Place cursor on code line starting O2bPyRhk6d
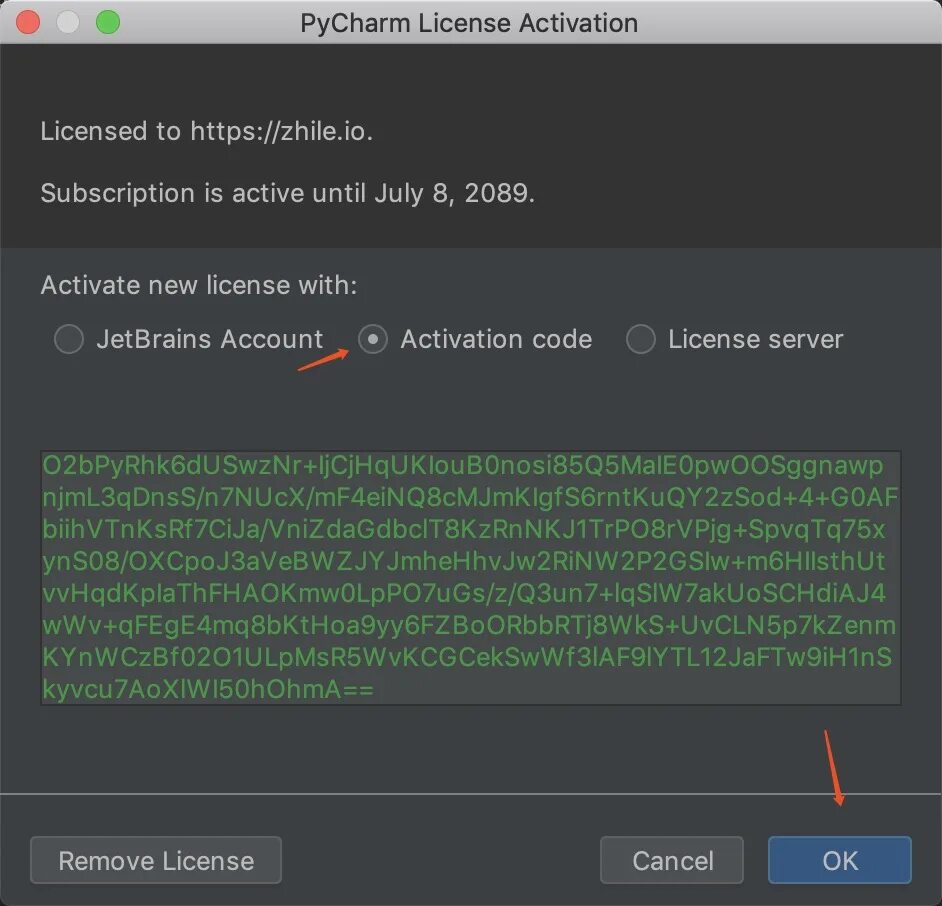The image size is (942, 906). tap(463, 466)
